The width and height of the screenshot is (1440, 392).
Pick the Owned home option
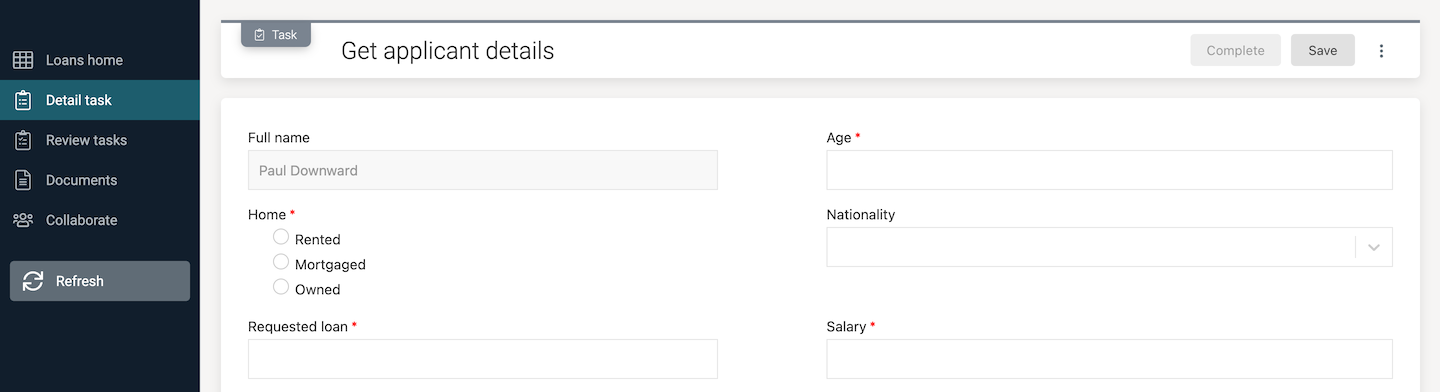(281, 287)
